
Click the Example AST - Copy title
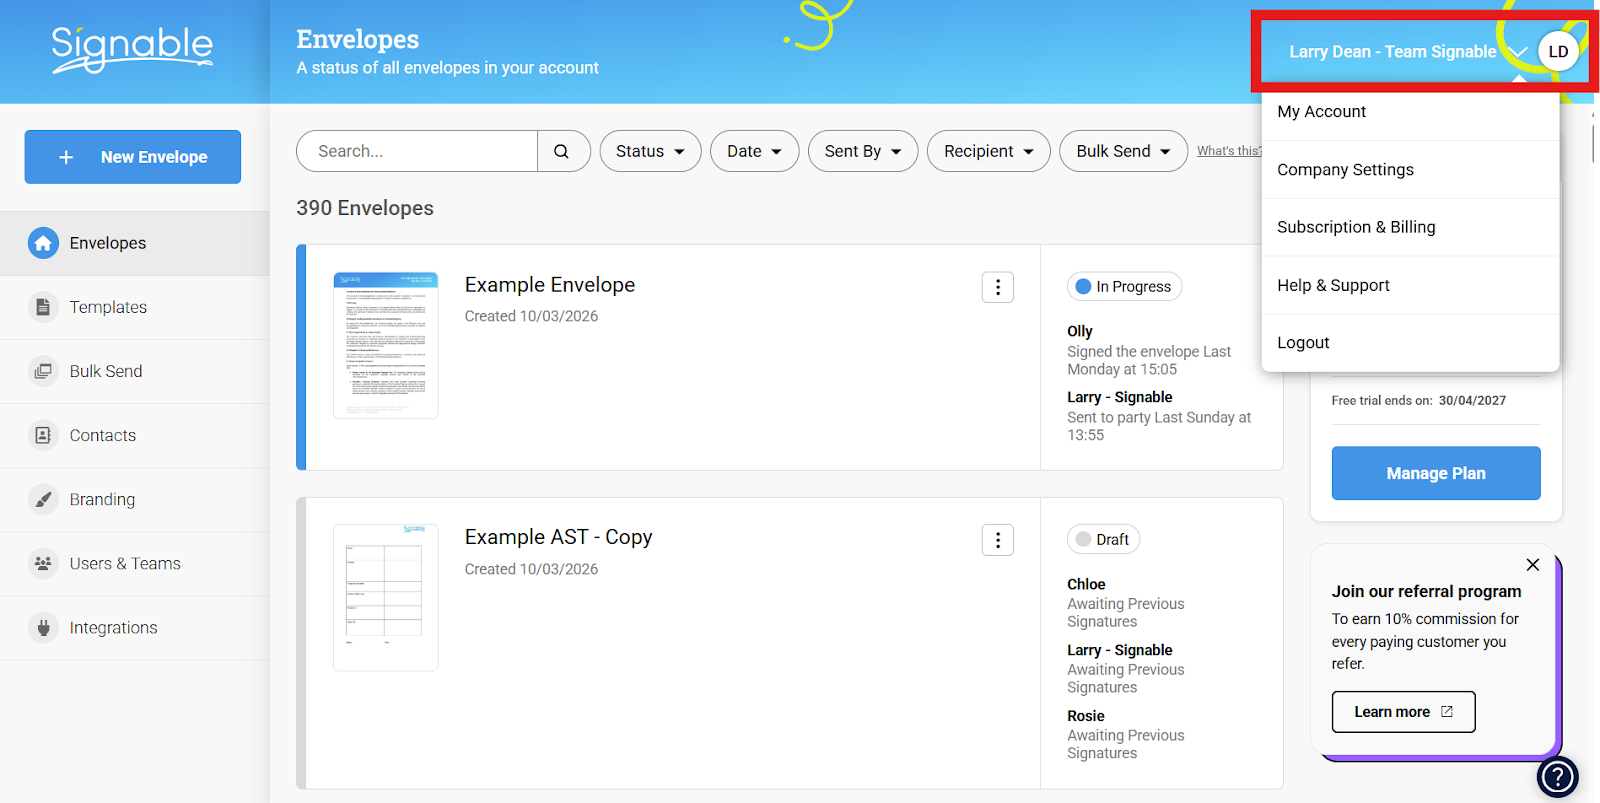(x=558, y=537)
